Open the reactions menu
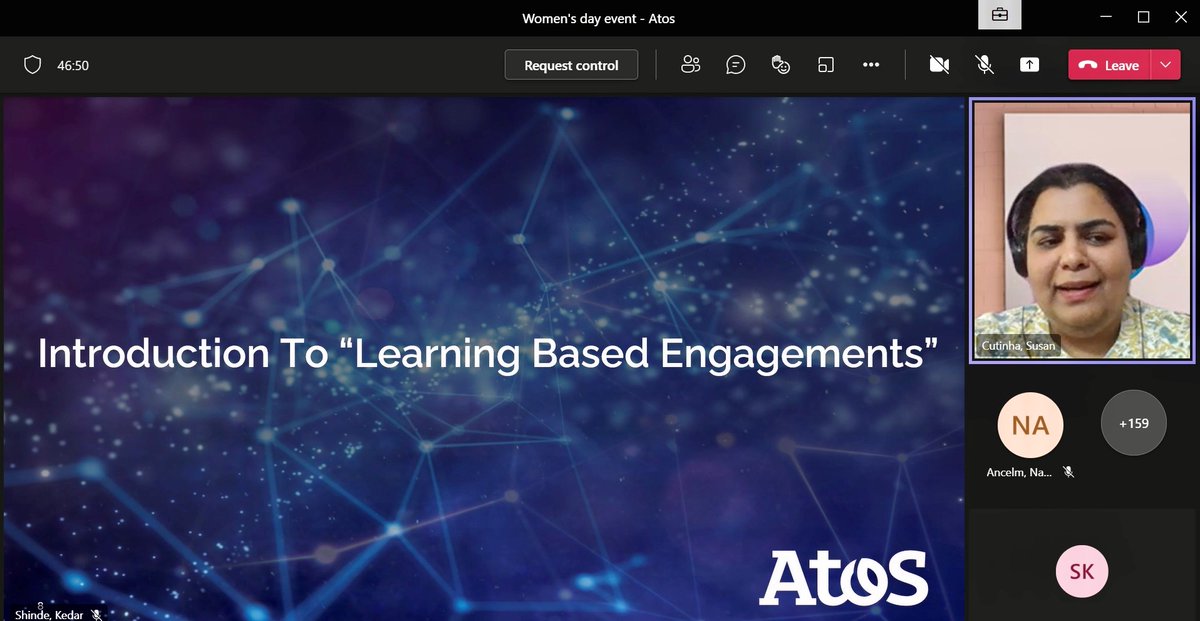The image size is (1200, 621). pos(781,65)
